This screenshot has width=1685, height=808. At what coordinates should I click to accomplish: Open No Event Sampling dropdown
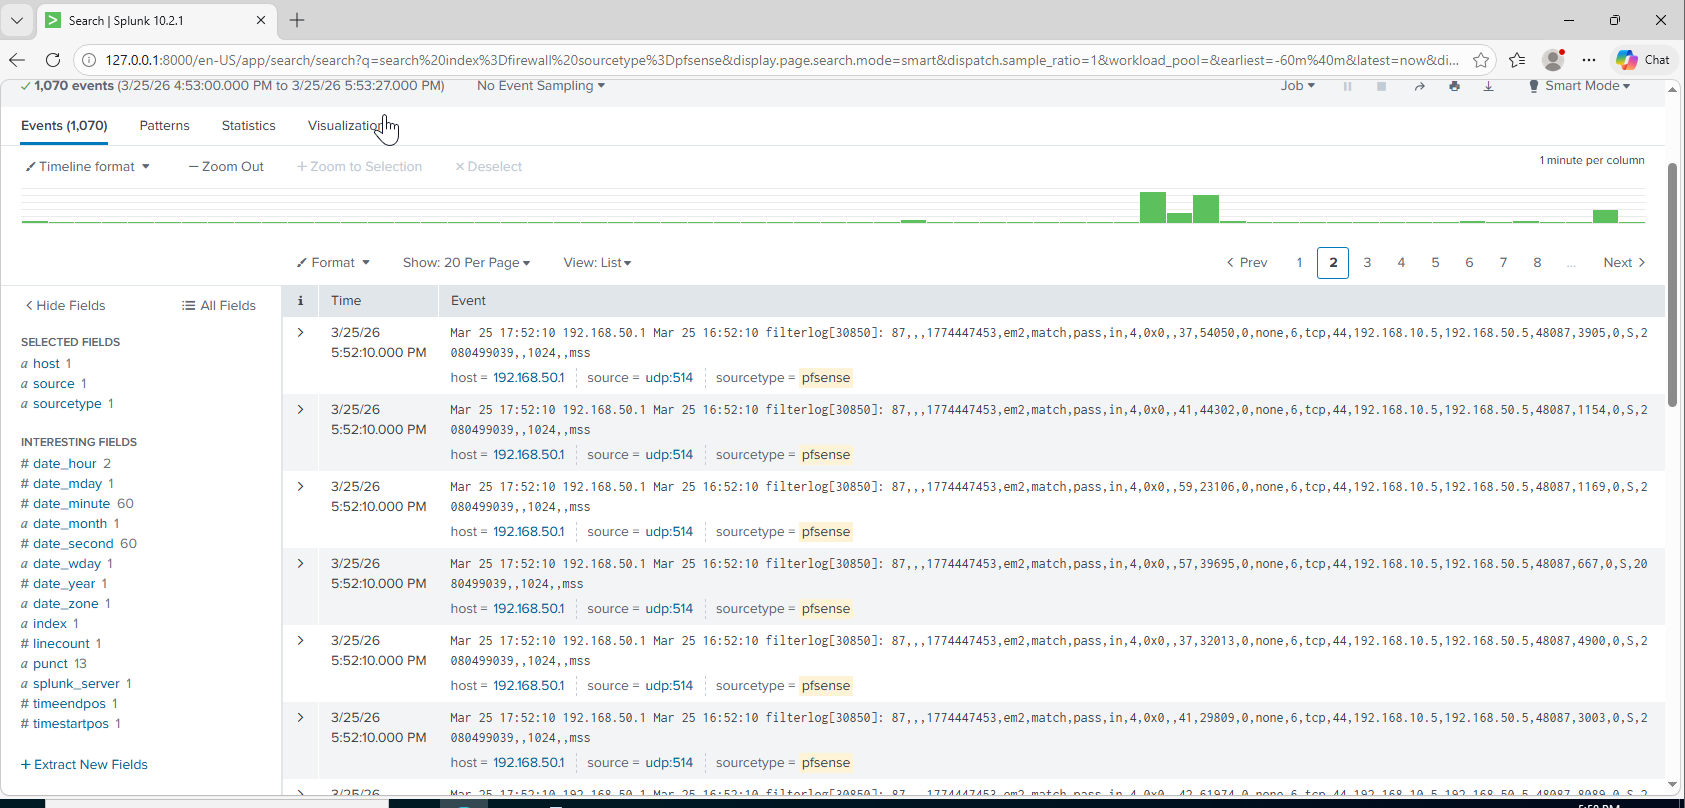(541, 86)
